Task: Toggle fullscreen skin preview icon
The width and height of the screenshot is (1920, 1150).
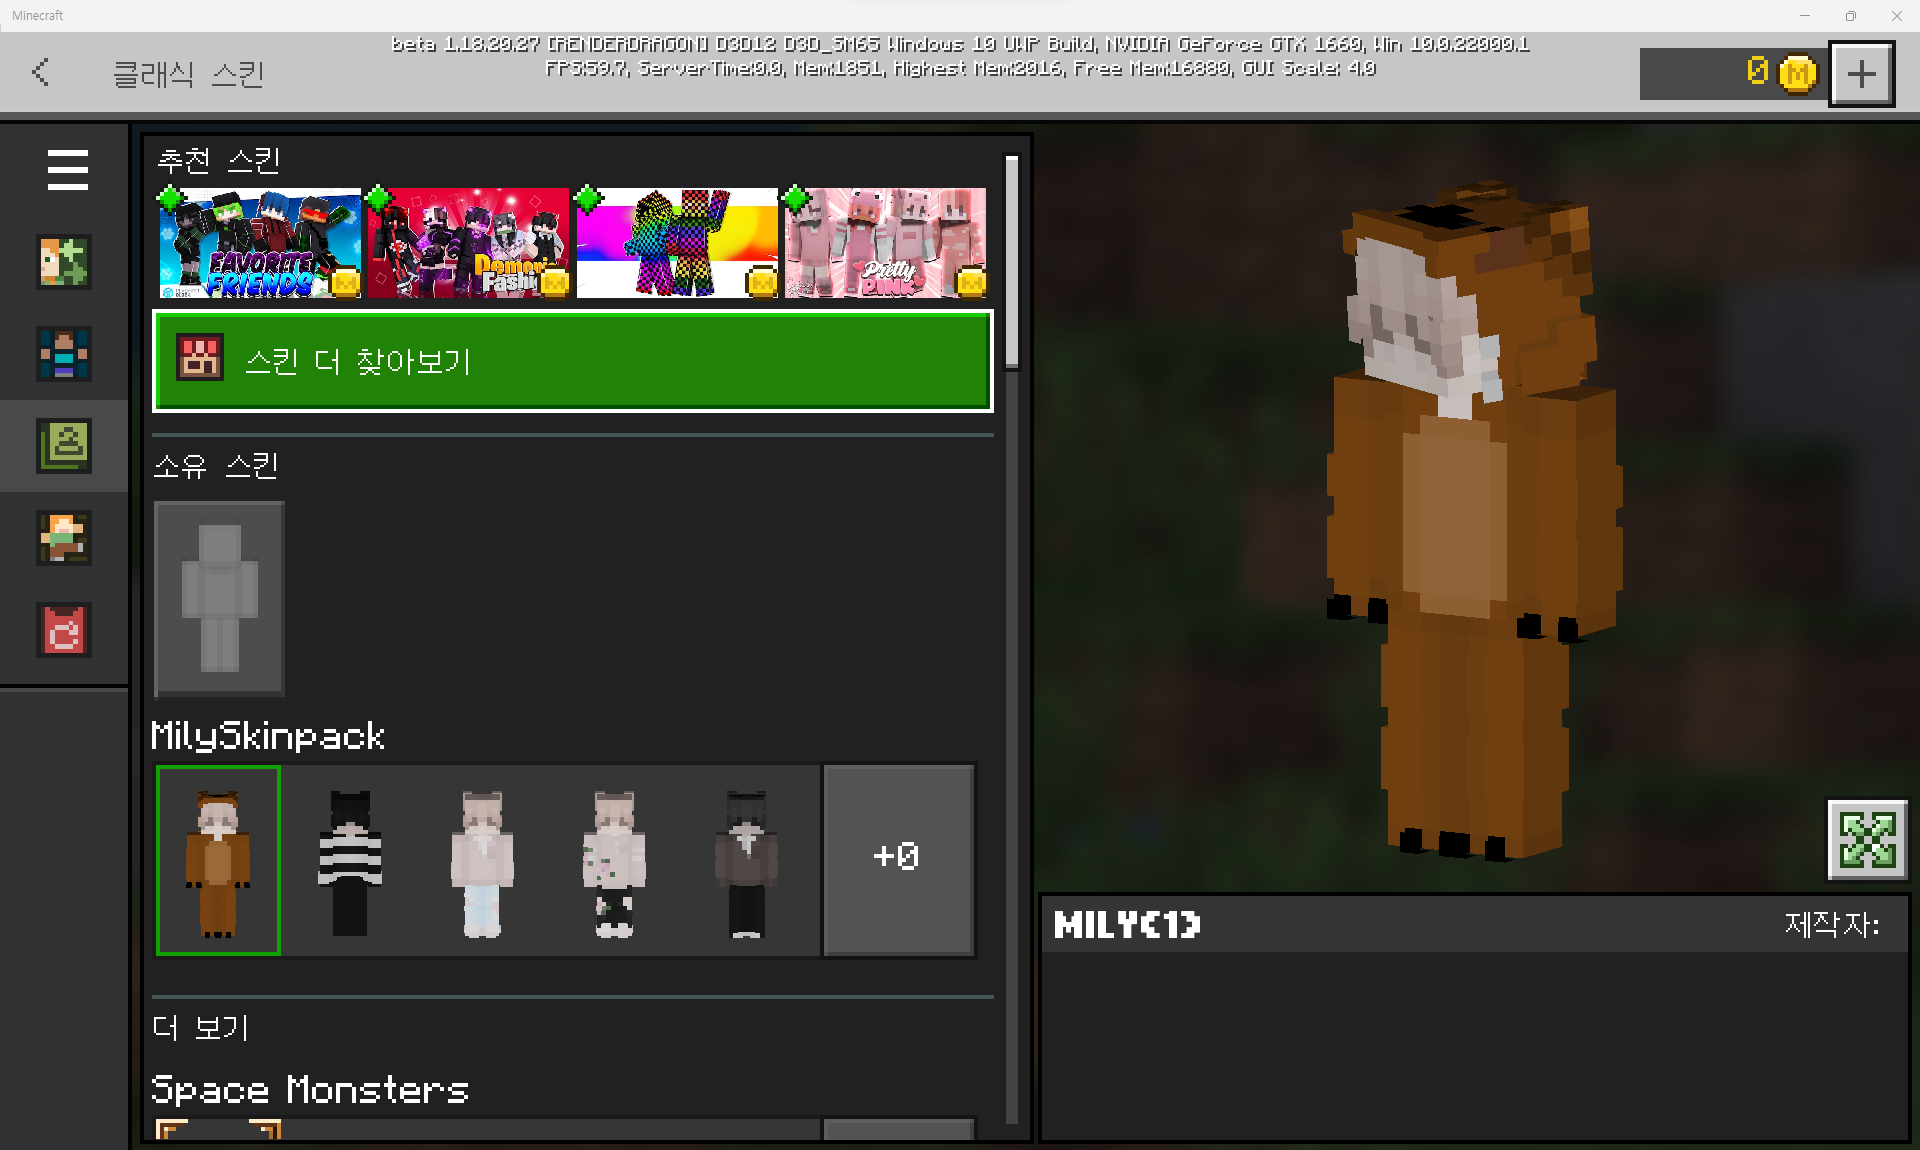Action: pos(1866,839)
